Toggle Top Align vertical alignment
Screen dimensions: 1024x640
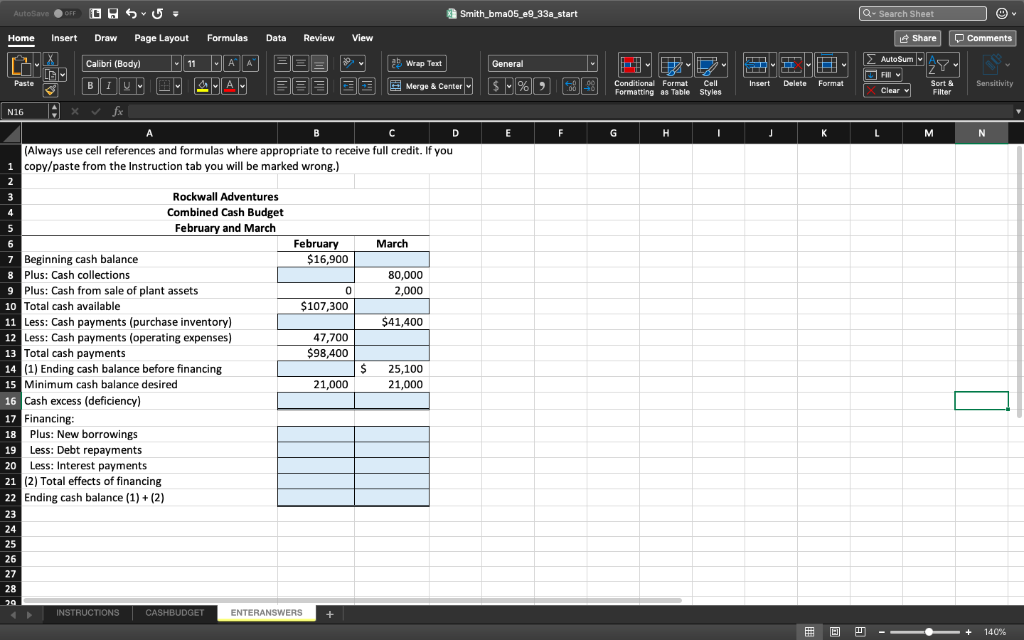coord(282,63)
